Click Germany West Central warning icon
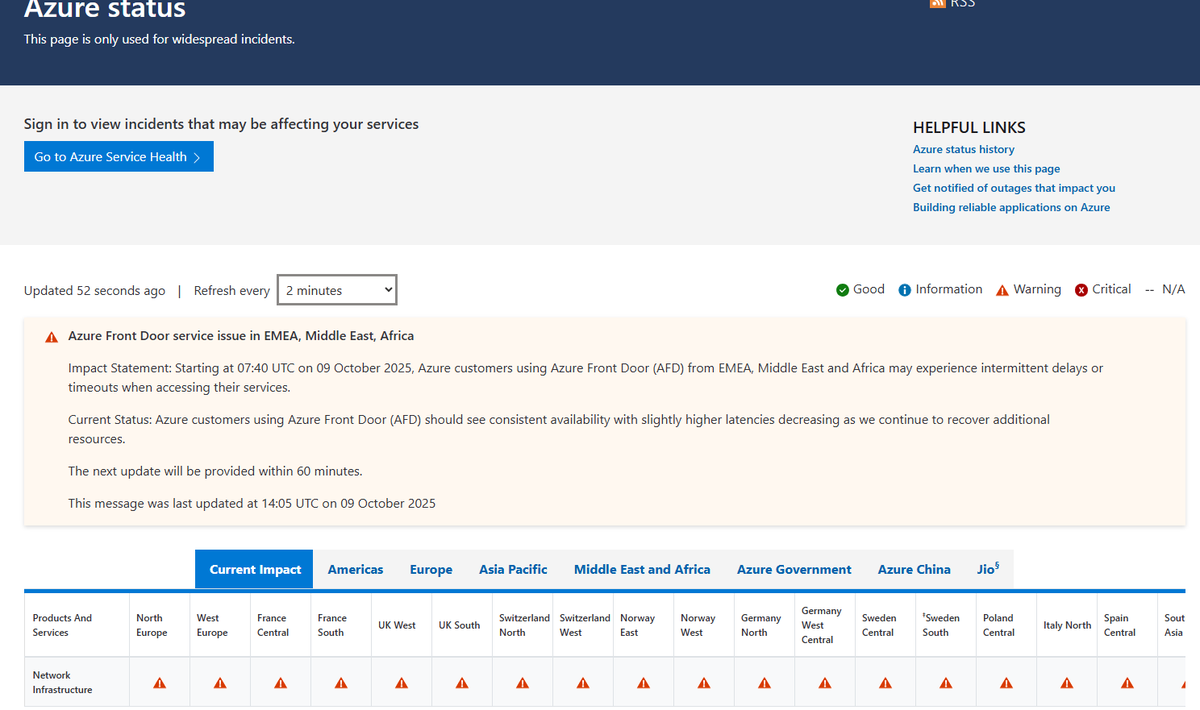This screenshot has height=710, width=1200. [x=825, y=683]
